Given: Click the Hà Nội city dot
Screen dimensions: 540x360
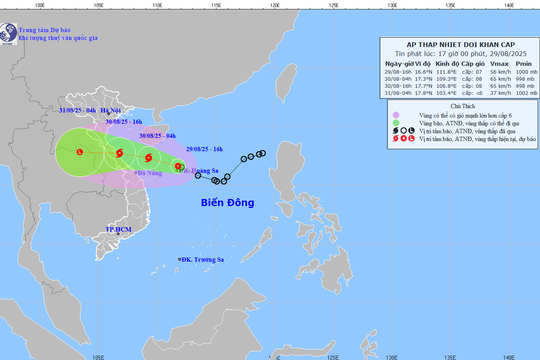Looking at the screenshot, I should pyautogui.click(x=108, y=113).
